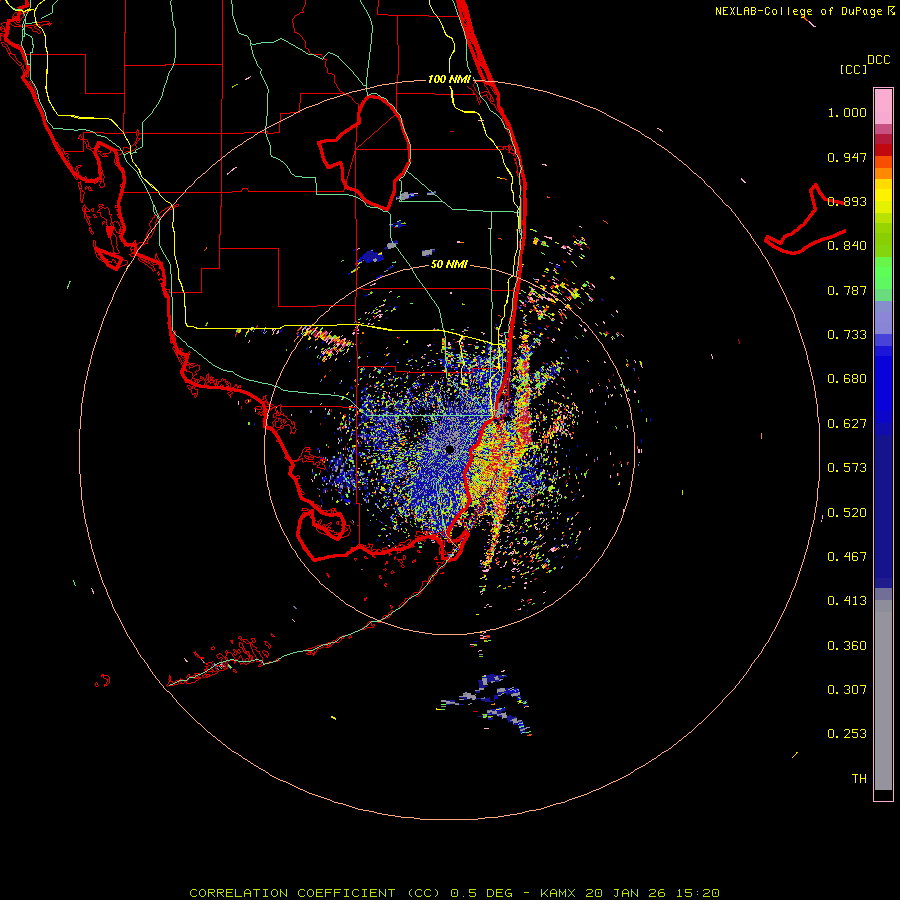Click the [CC] units label

[853, 69]
